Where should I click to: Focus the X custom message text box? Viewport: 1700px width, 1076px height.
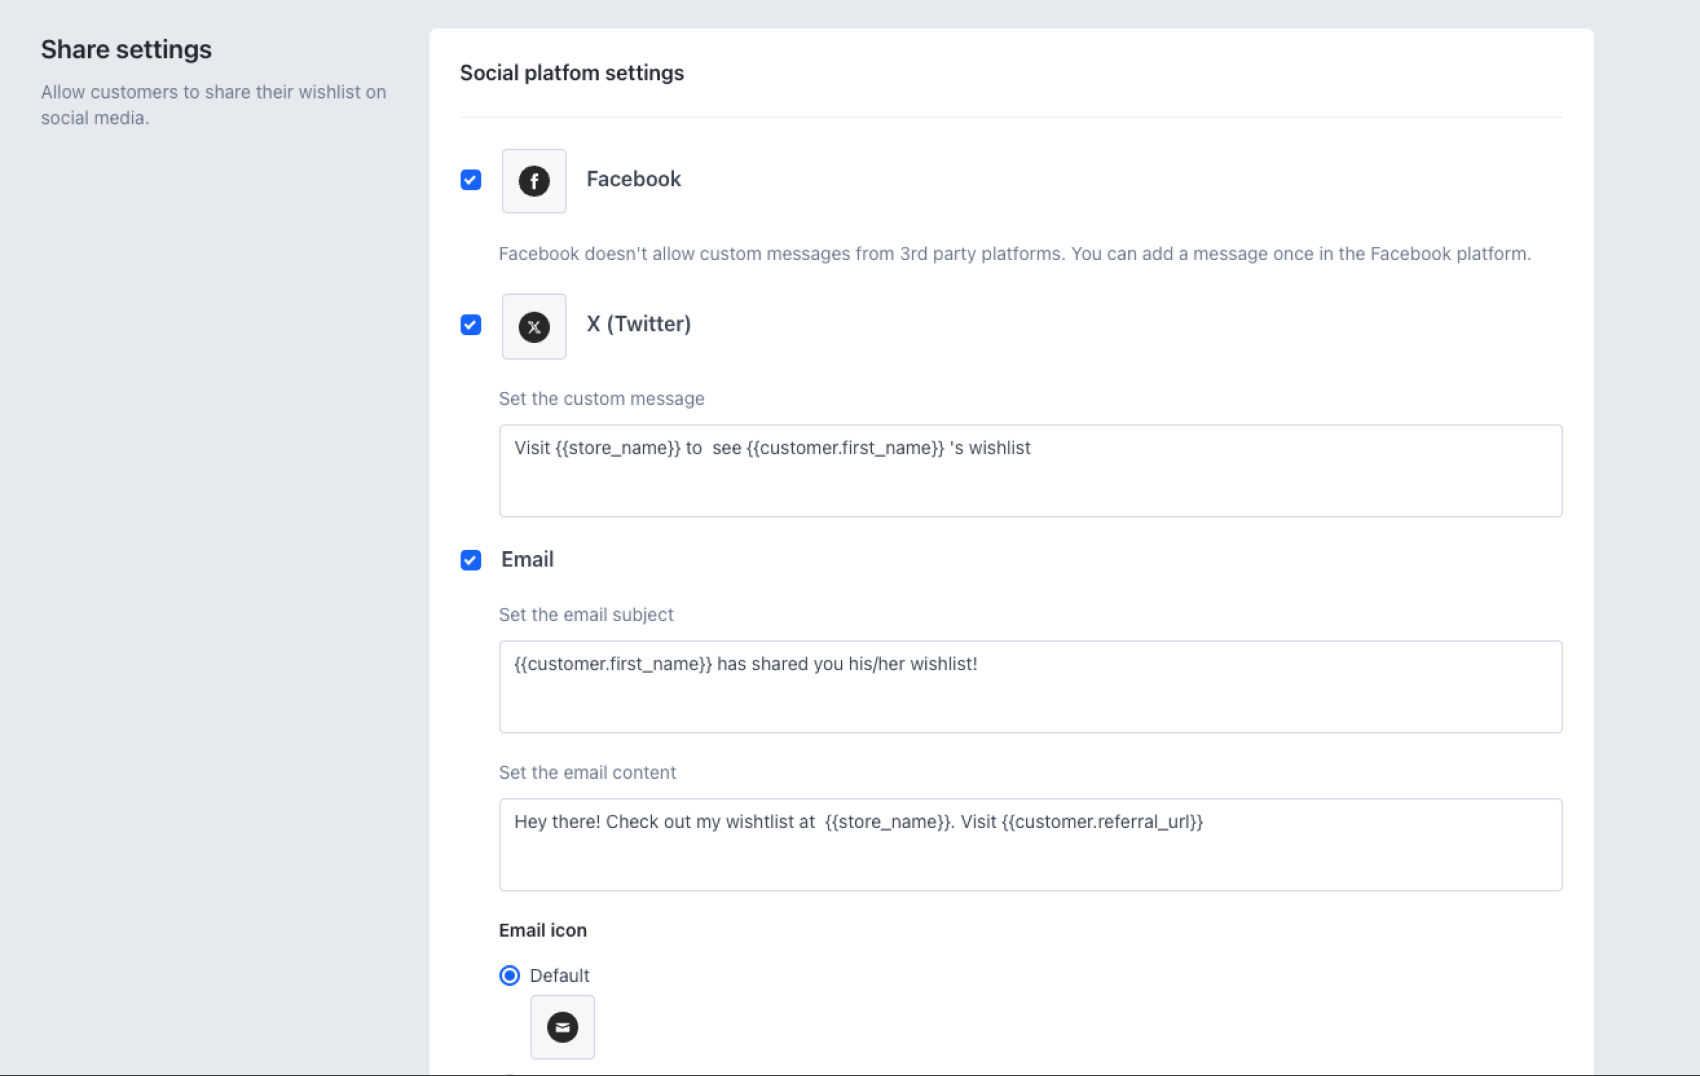click(x=1030, y=471)
